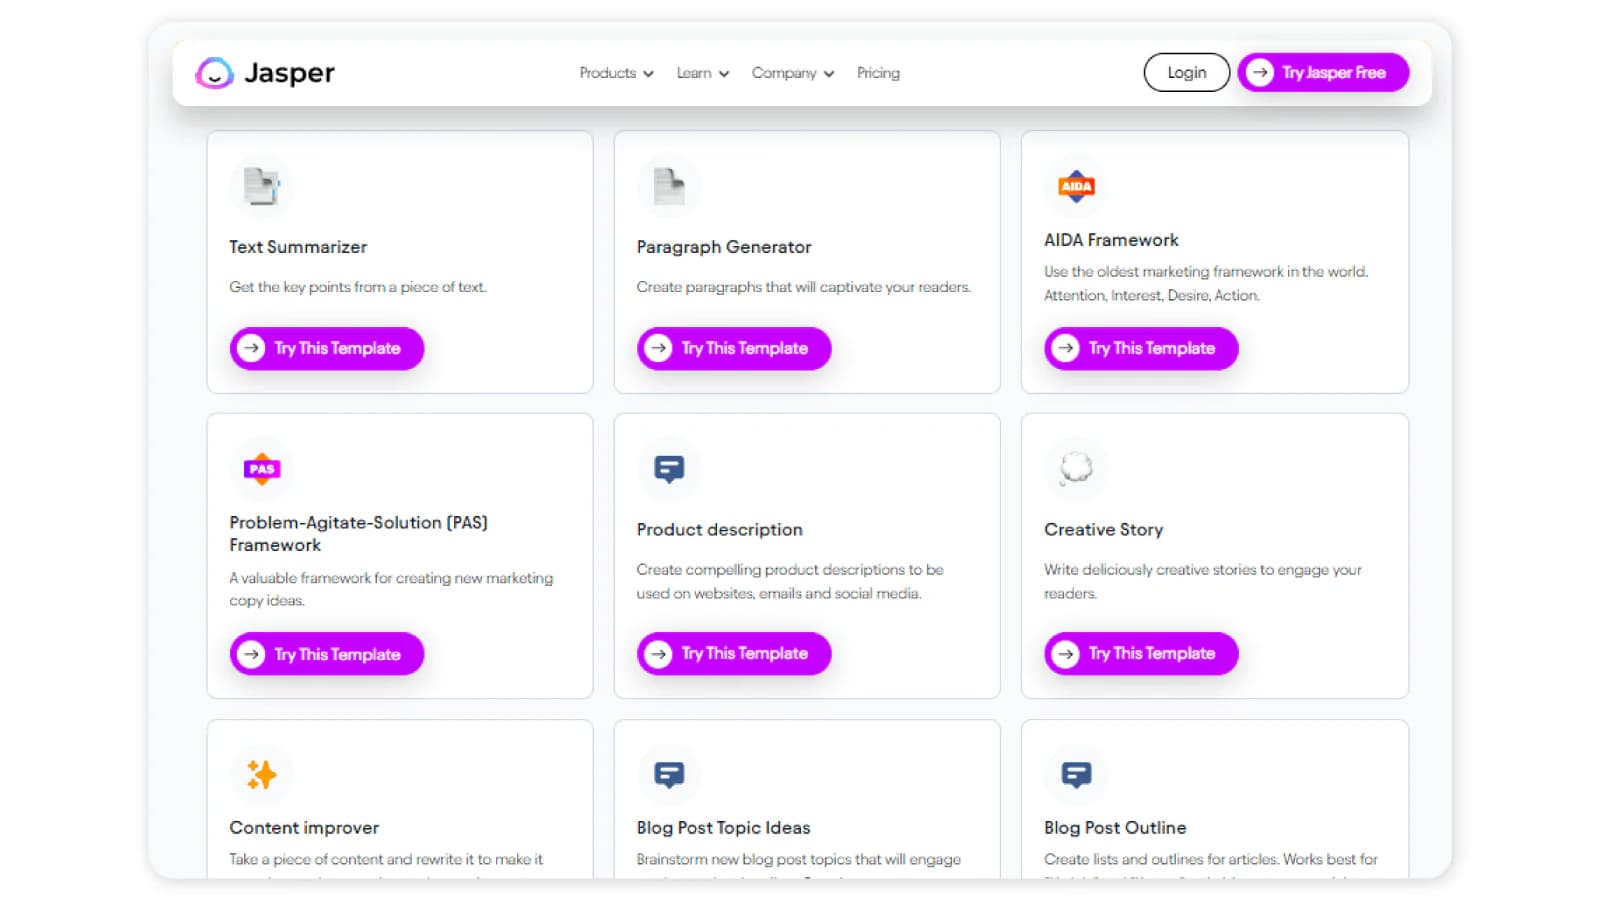Click arrow icon in Text Summarizer's template button

click(251, 348)
